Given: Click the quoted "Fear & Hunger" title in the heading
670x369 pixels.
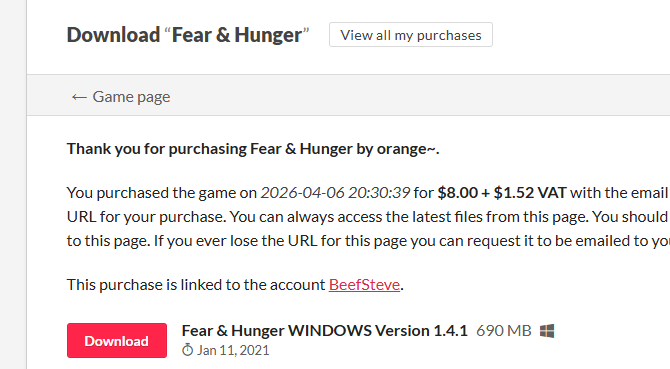Looking at the screenshot, I should point(237,35).
